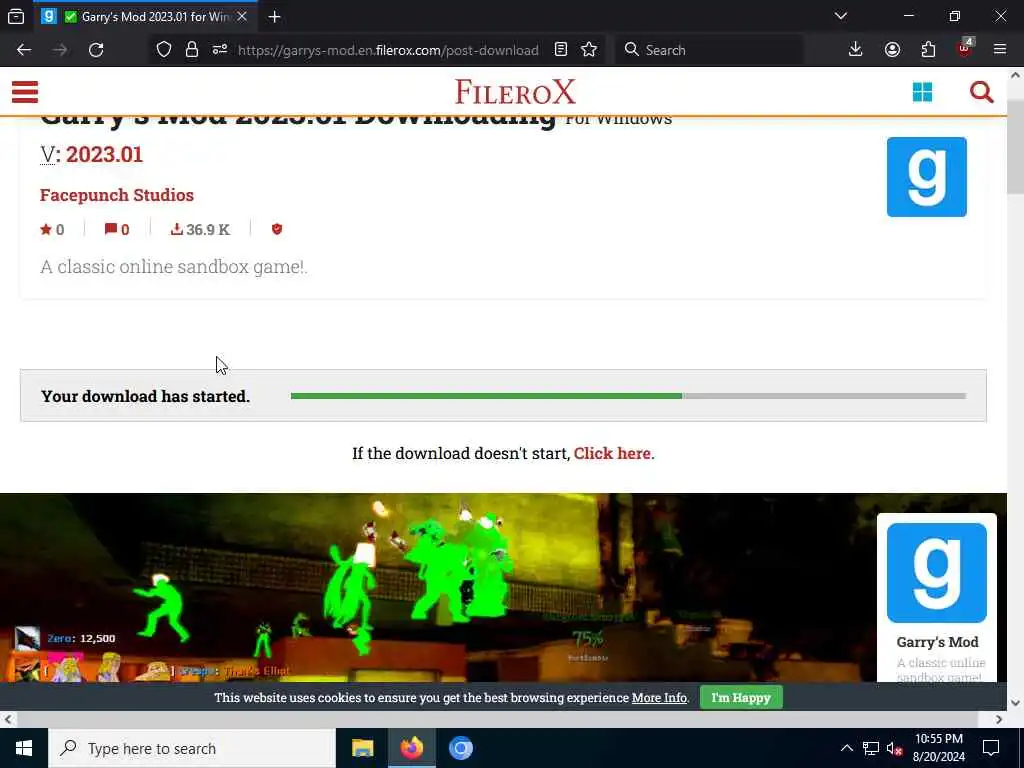Open the taskbar clock and date
Screen dimensions: 1024x768
pos(938,748)
